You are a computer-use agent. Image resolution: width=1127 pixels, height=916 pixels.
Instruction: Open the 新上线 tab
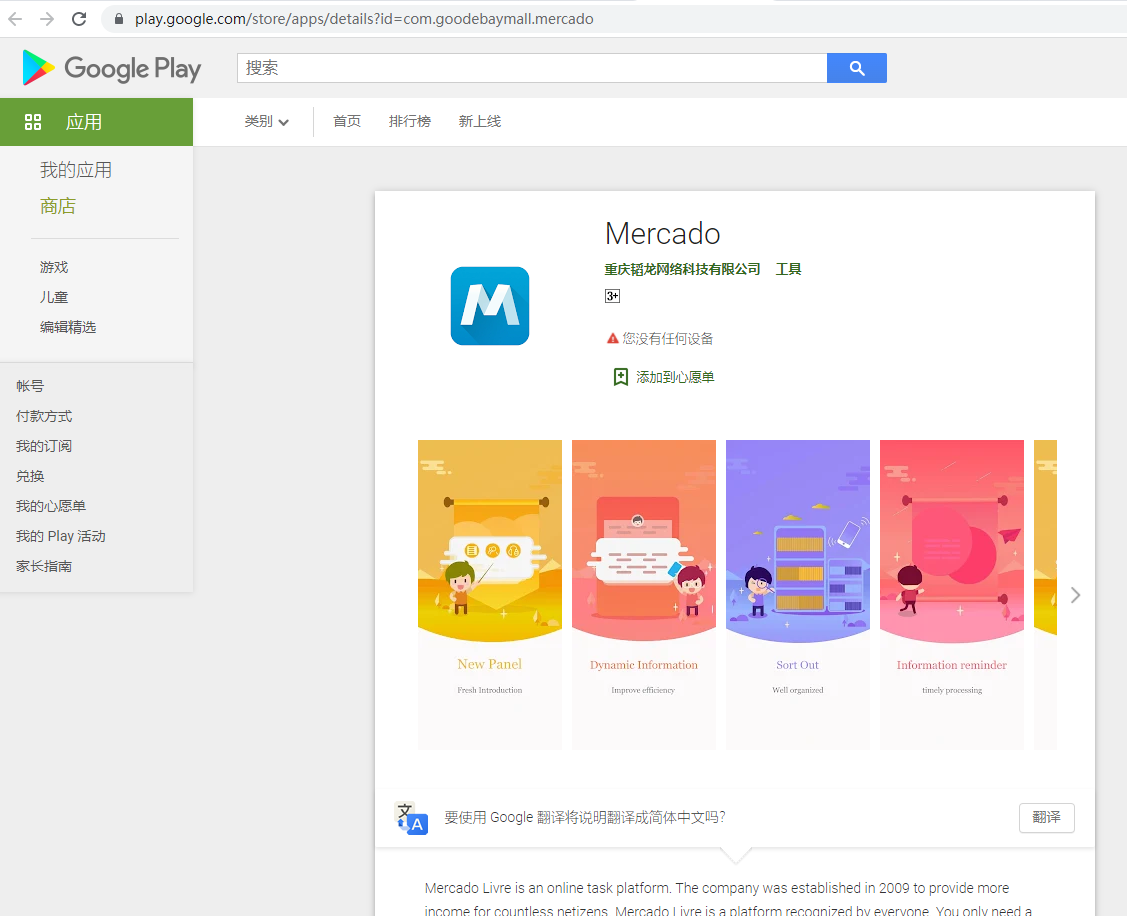coord(479,122)
